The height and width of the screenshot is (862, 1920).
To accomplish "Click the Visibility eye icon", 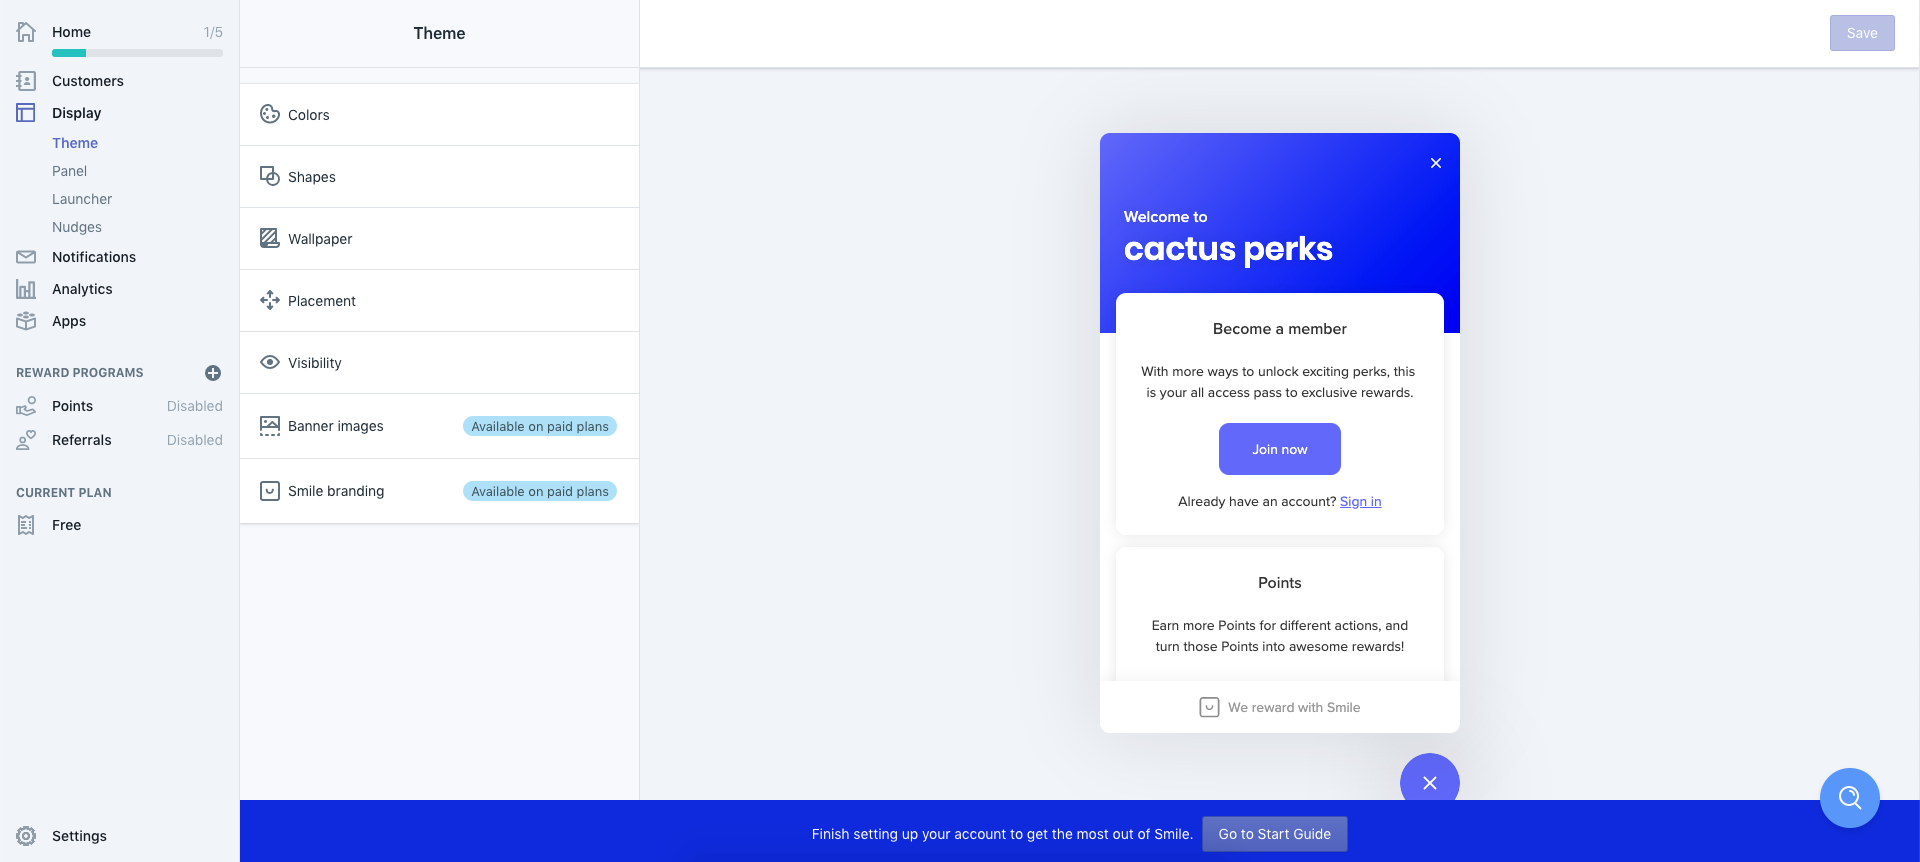I will (x=270, y=362).
